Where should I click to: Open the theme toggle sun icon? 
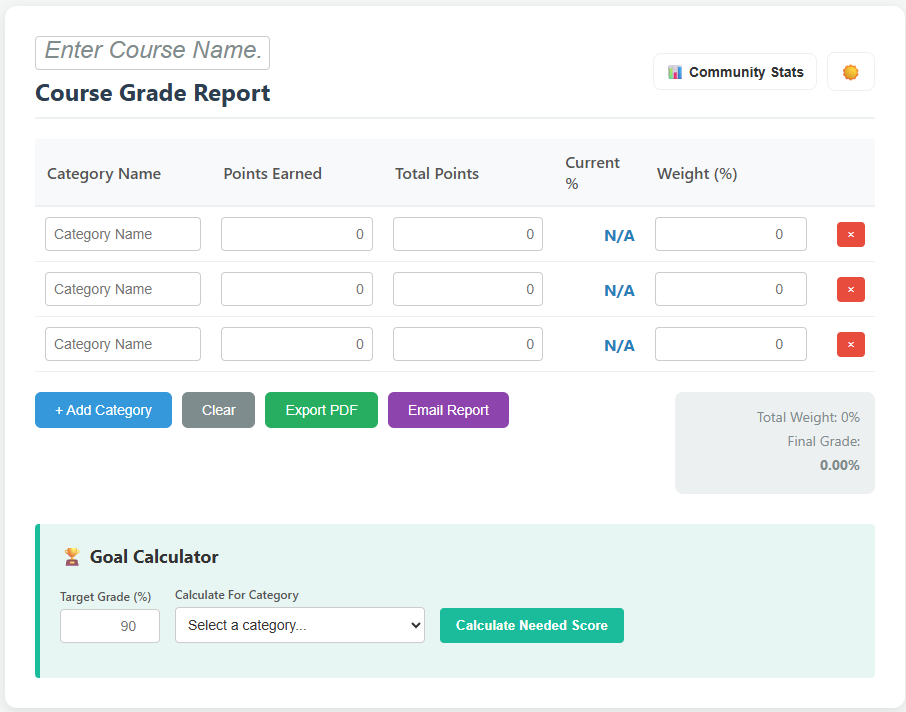(x=850, y=71)
